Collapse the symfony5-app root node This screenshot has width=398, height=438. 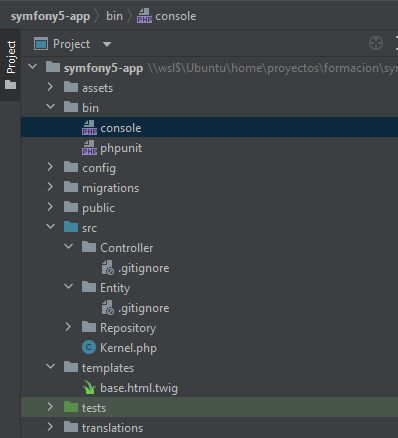click(33, 66)
